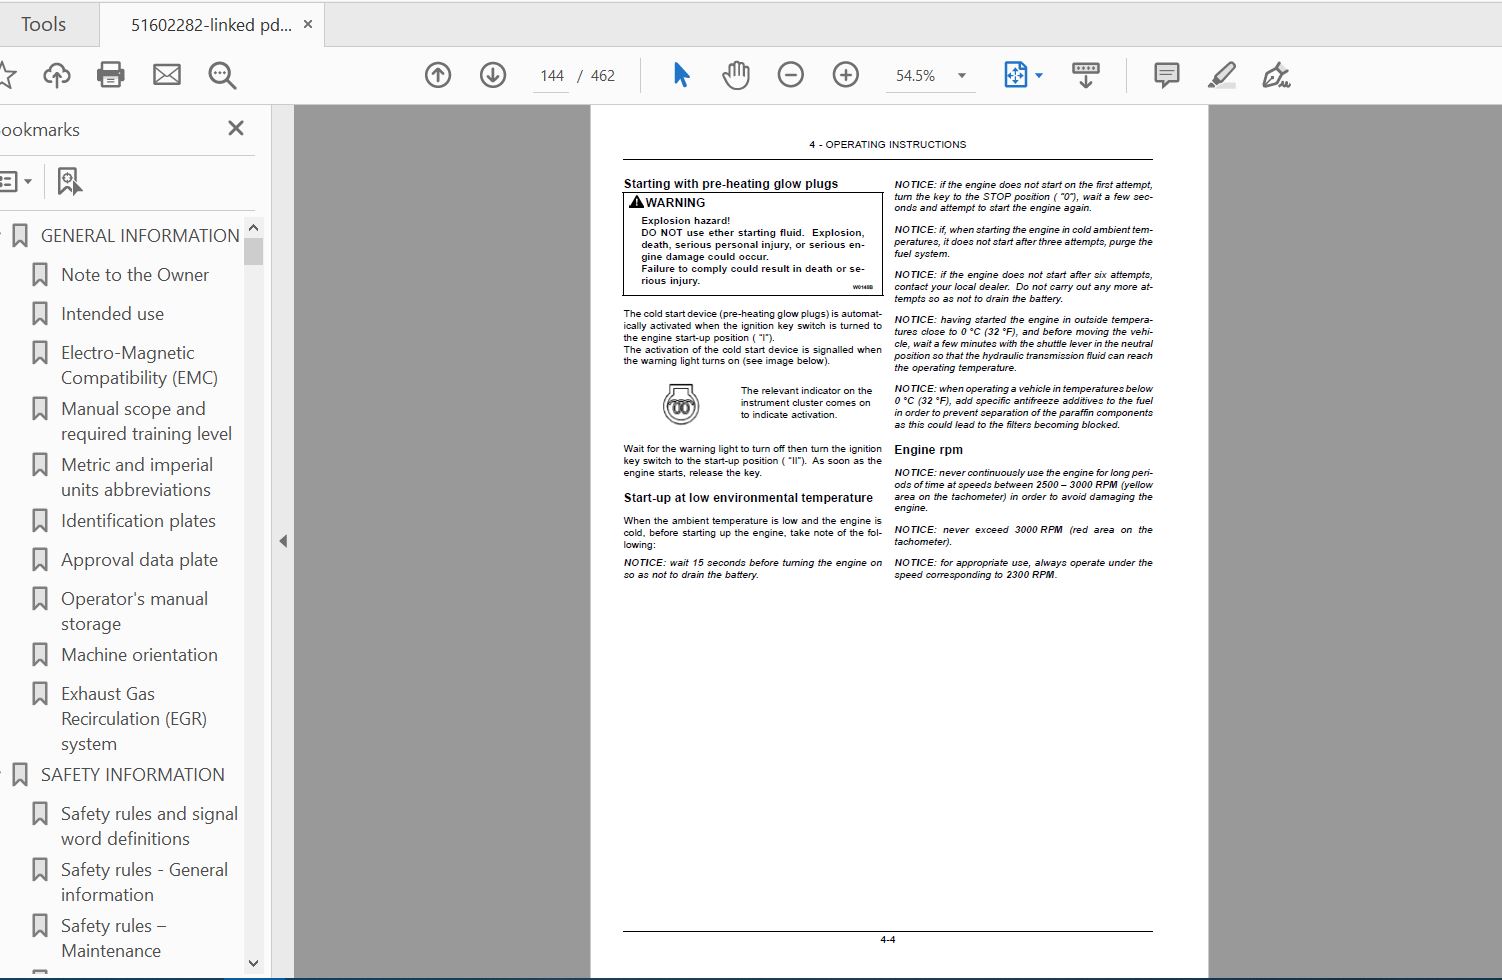
Task: Click the page number field showing 144
Action: point(552,76)
